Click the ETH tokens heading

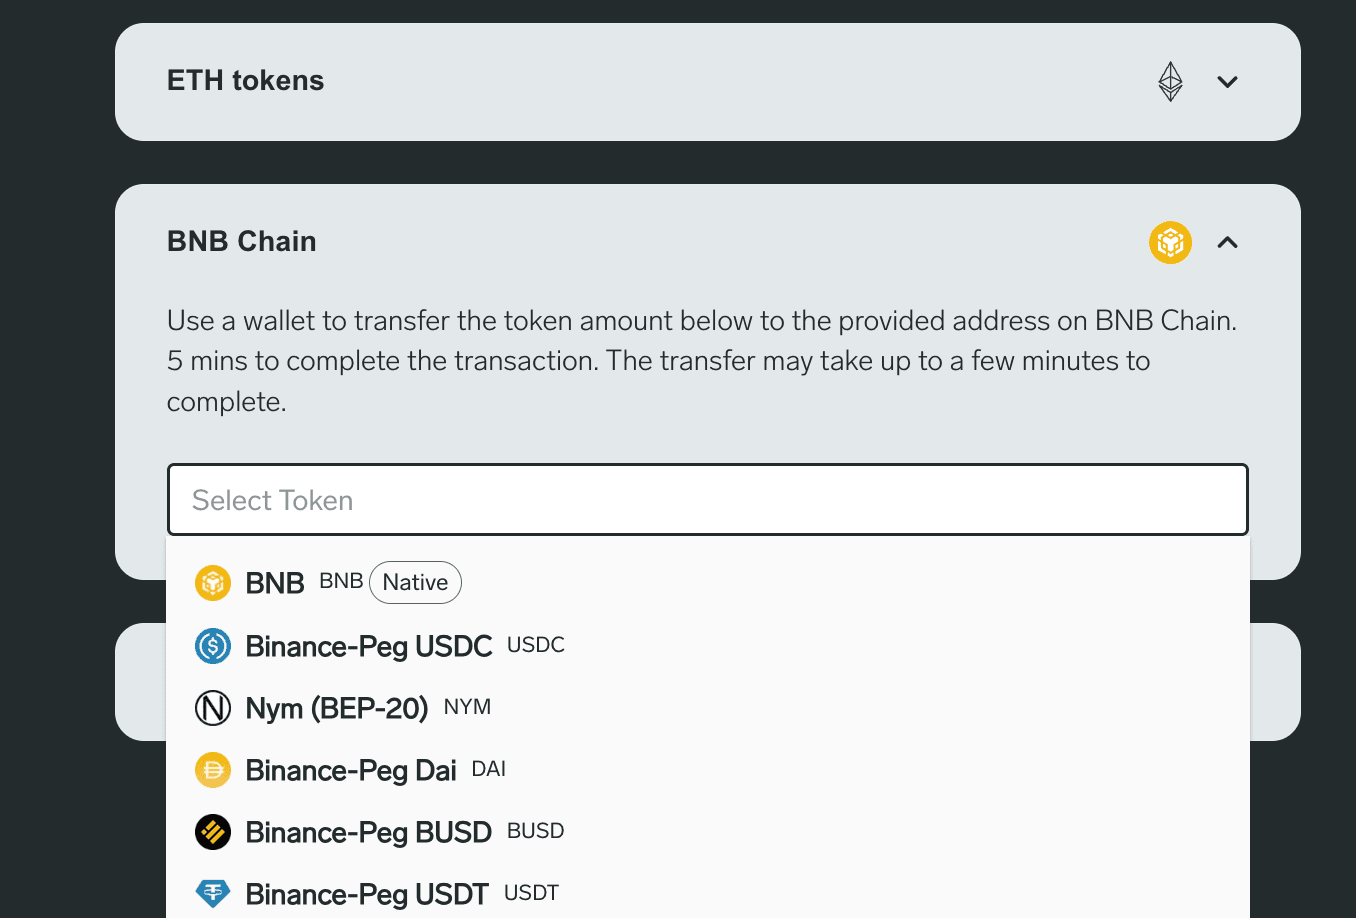246,81
